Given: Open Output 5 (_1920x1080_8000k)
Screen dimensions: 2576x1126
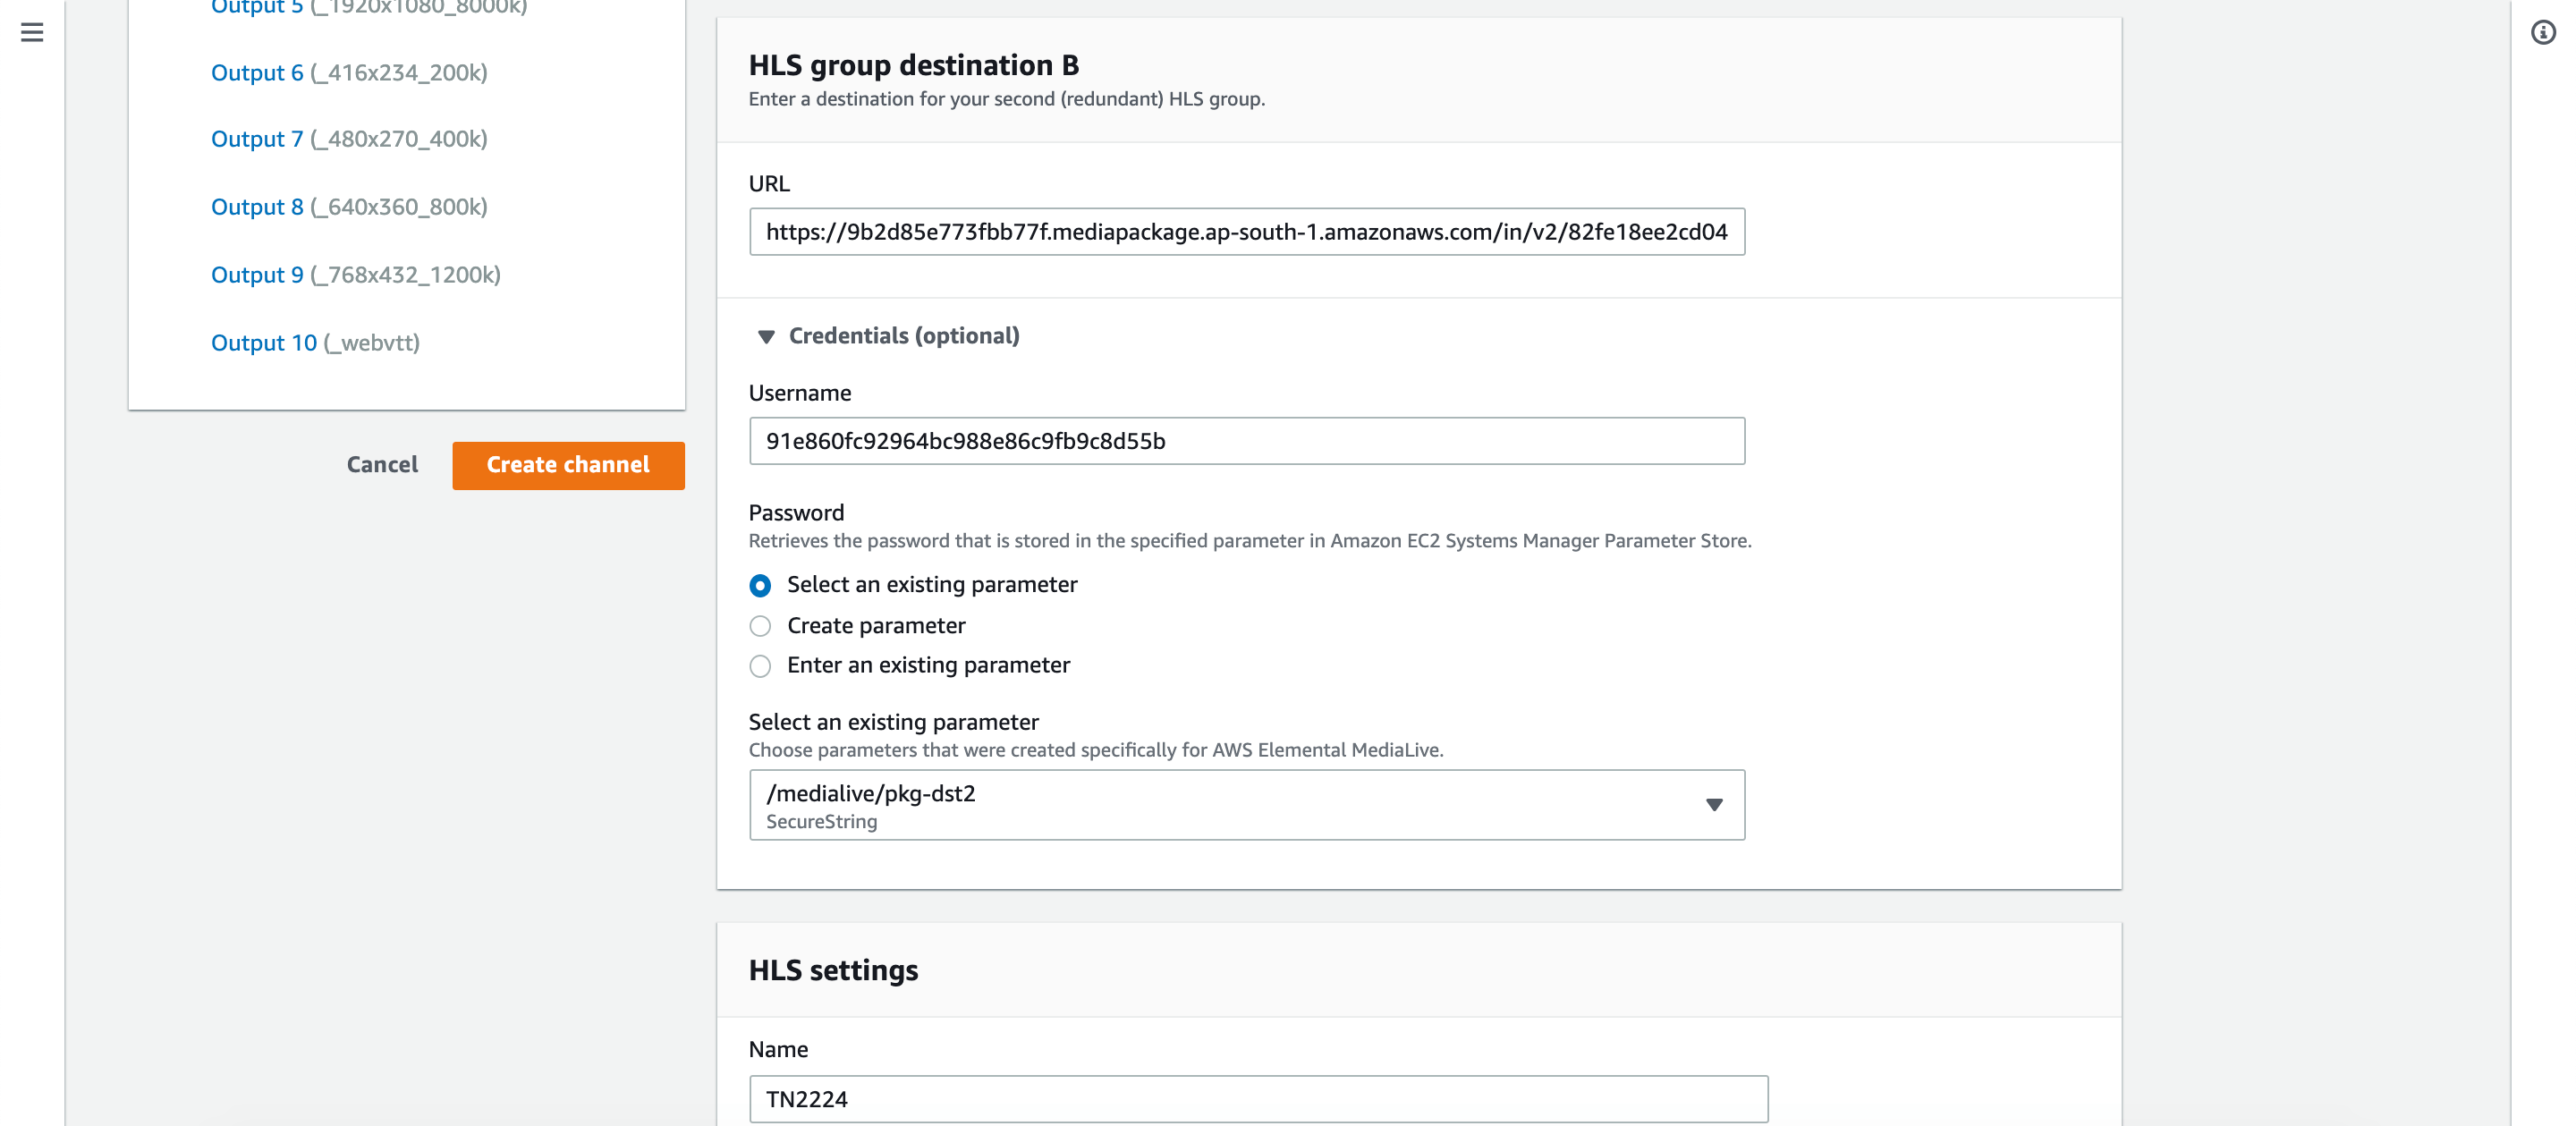Looking at the screenshot, I should 369,7.
